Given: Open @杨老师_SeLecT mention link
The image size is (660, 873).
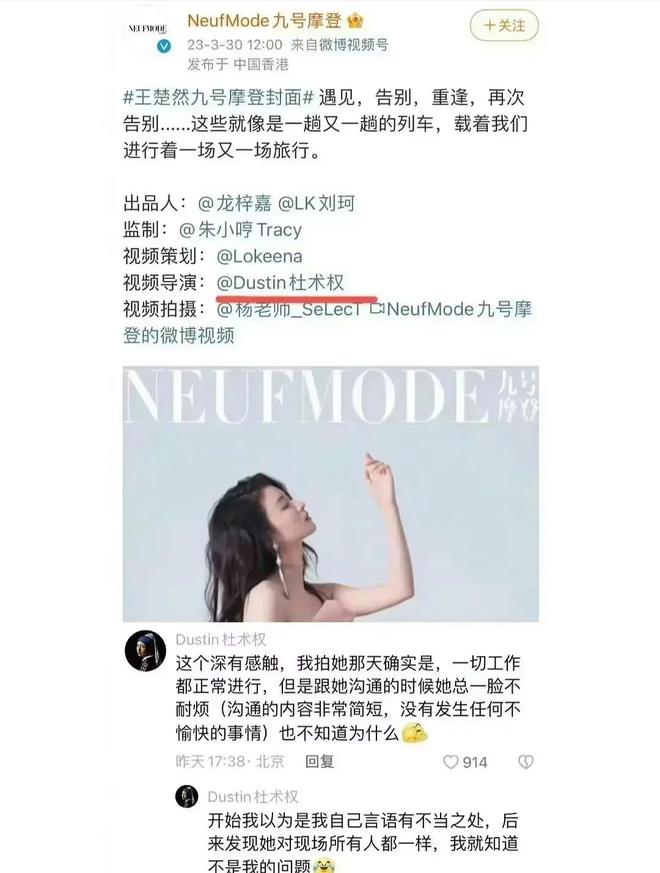Looking at the screenshot, I should point(289,309).
